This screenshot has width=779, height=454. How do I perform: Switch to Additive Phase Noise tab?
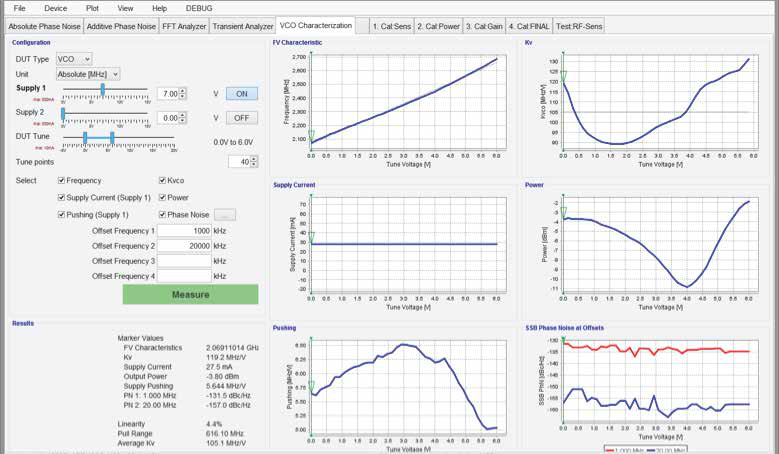click(x=121, y=26)
